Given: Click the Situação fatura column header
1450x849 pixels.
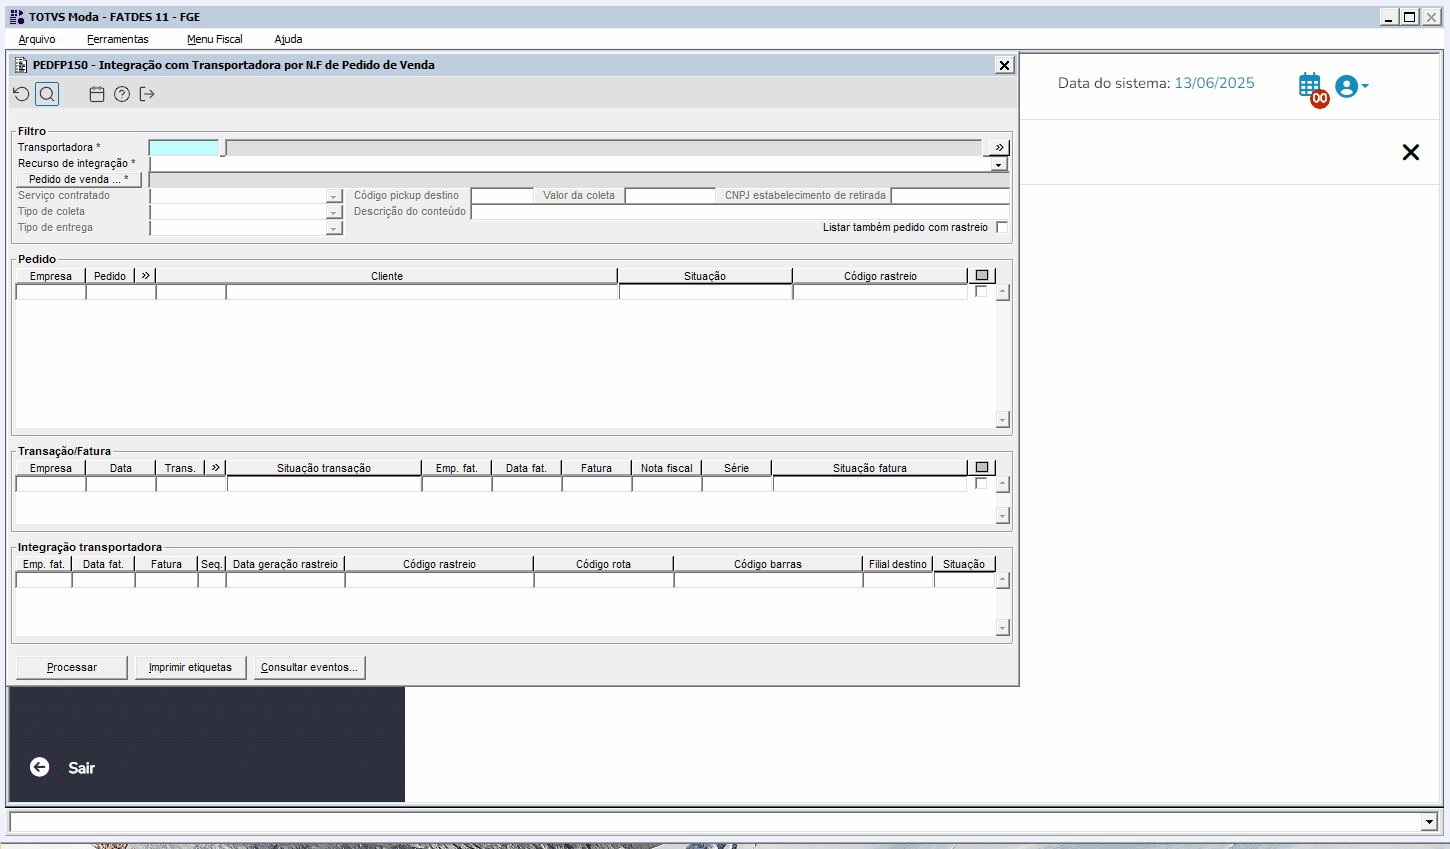Looking at the screenshot, I should pyautogui.click(x=870, y=468).
